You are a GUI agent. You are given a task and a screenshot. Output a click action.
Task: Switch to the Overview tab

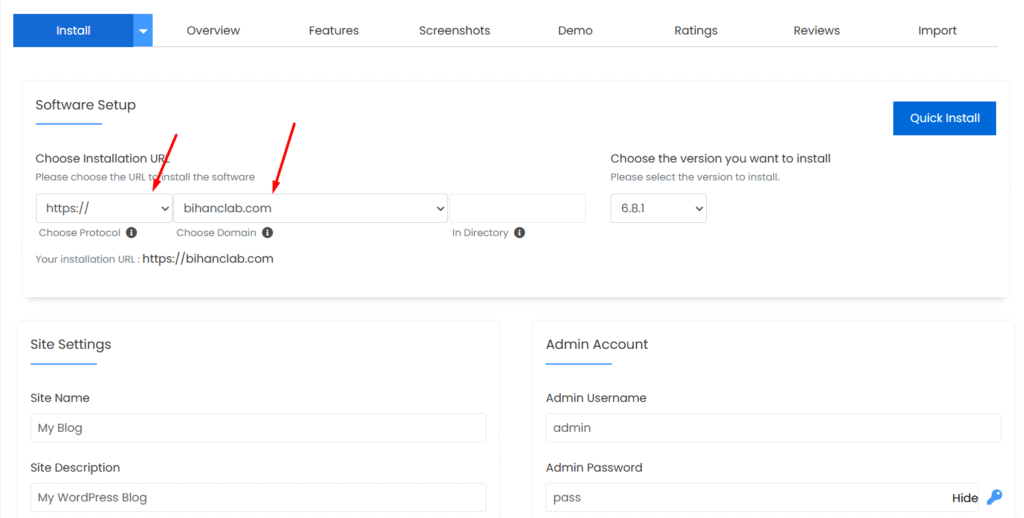213,31
